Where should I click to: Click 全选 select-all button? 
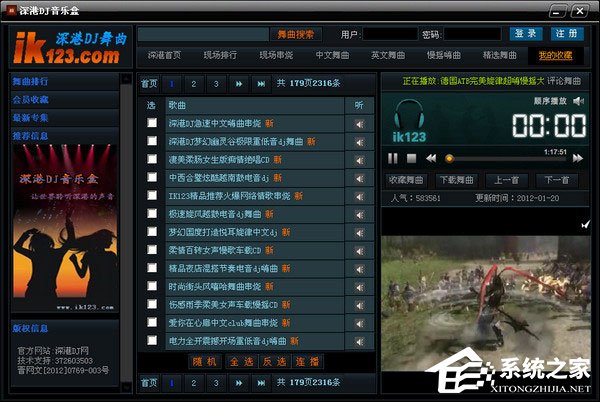point(242,361)
